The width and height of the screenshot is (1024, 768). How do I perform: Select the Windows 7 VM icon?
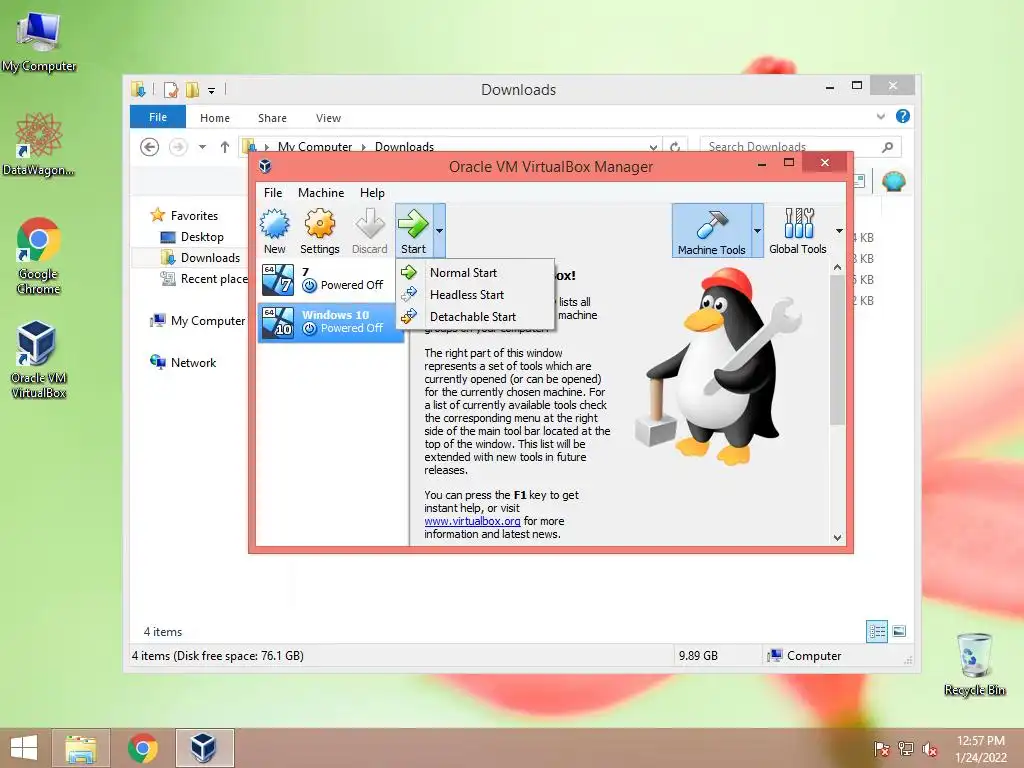(278, 280)
